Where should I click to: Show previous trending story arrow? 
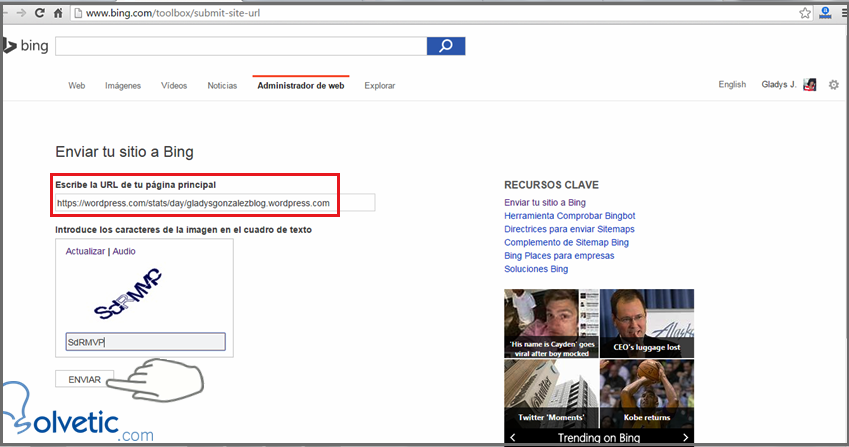click(513, 437)
